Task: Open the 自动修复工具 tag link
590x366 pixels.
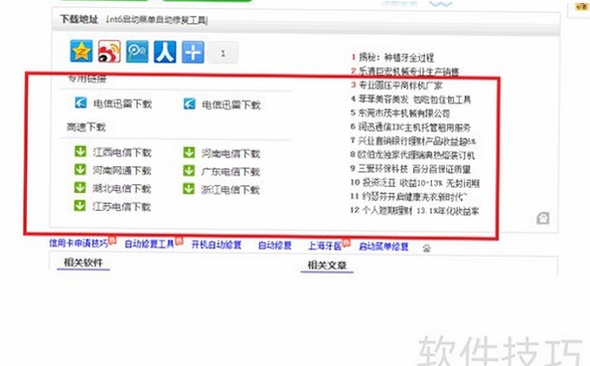Action: click(149, 244)
